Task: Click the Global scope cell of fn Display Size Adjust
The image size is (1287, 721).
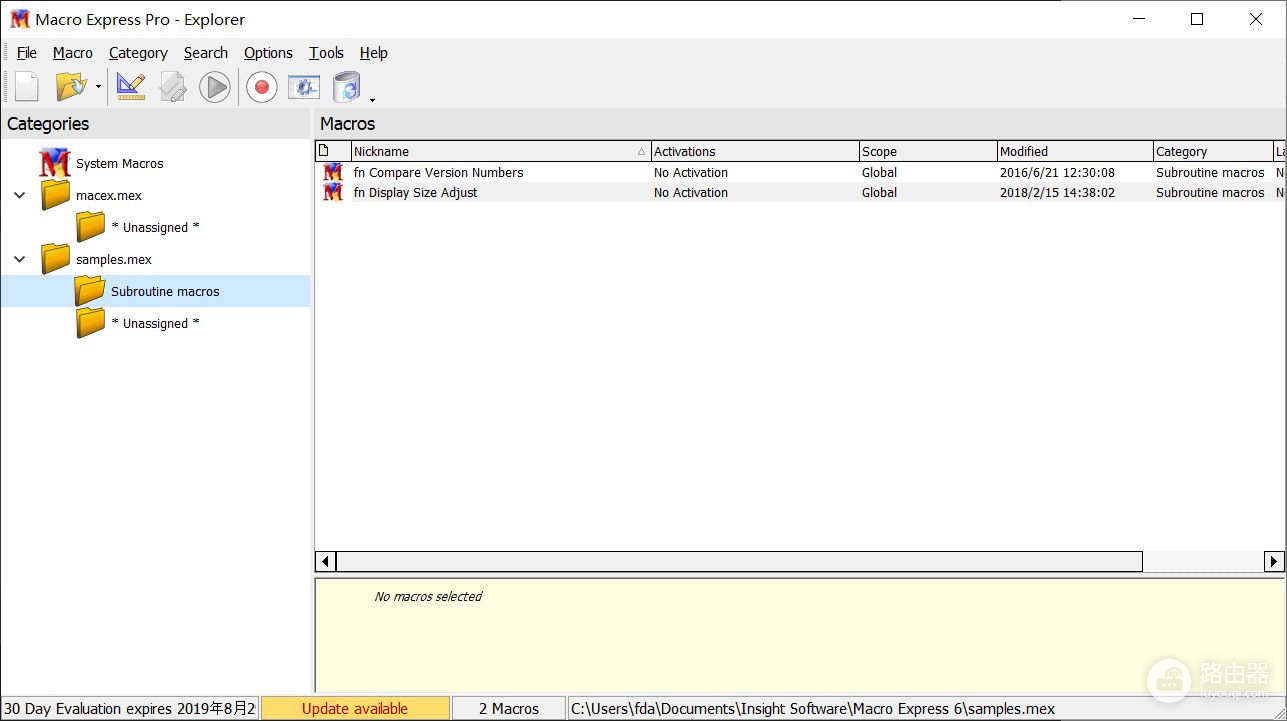Action: tap(879, 192)
